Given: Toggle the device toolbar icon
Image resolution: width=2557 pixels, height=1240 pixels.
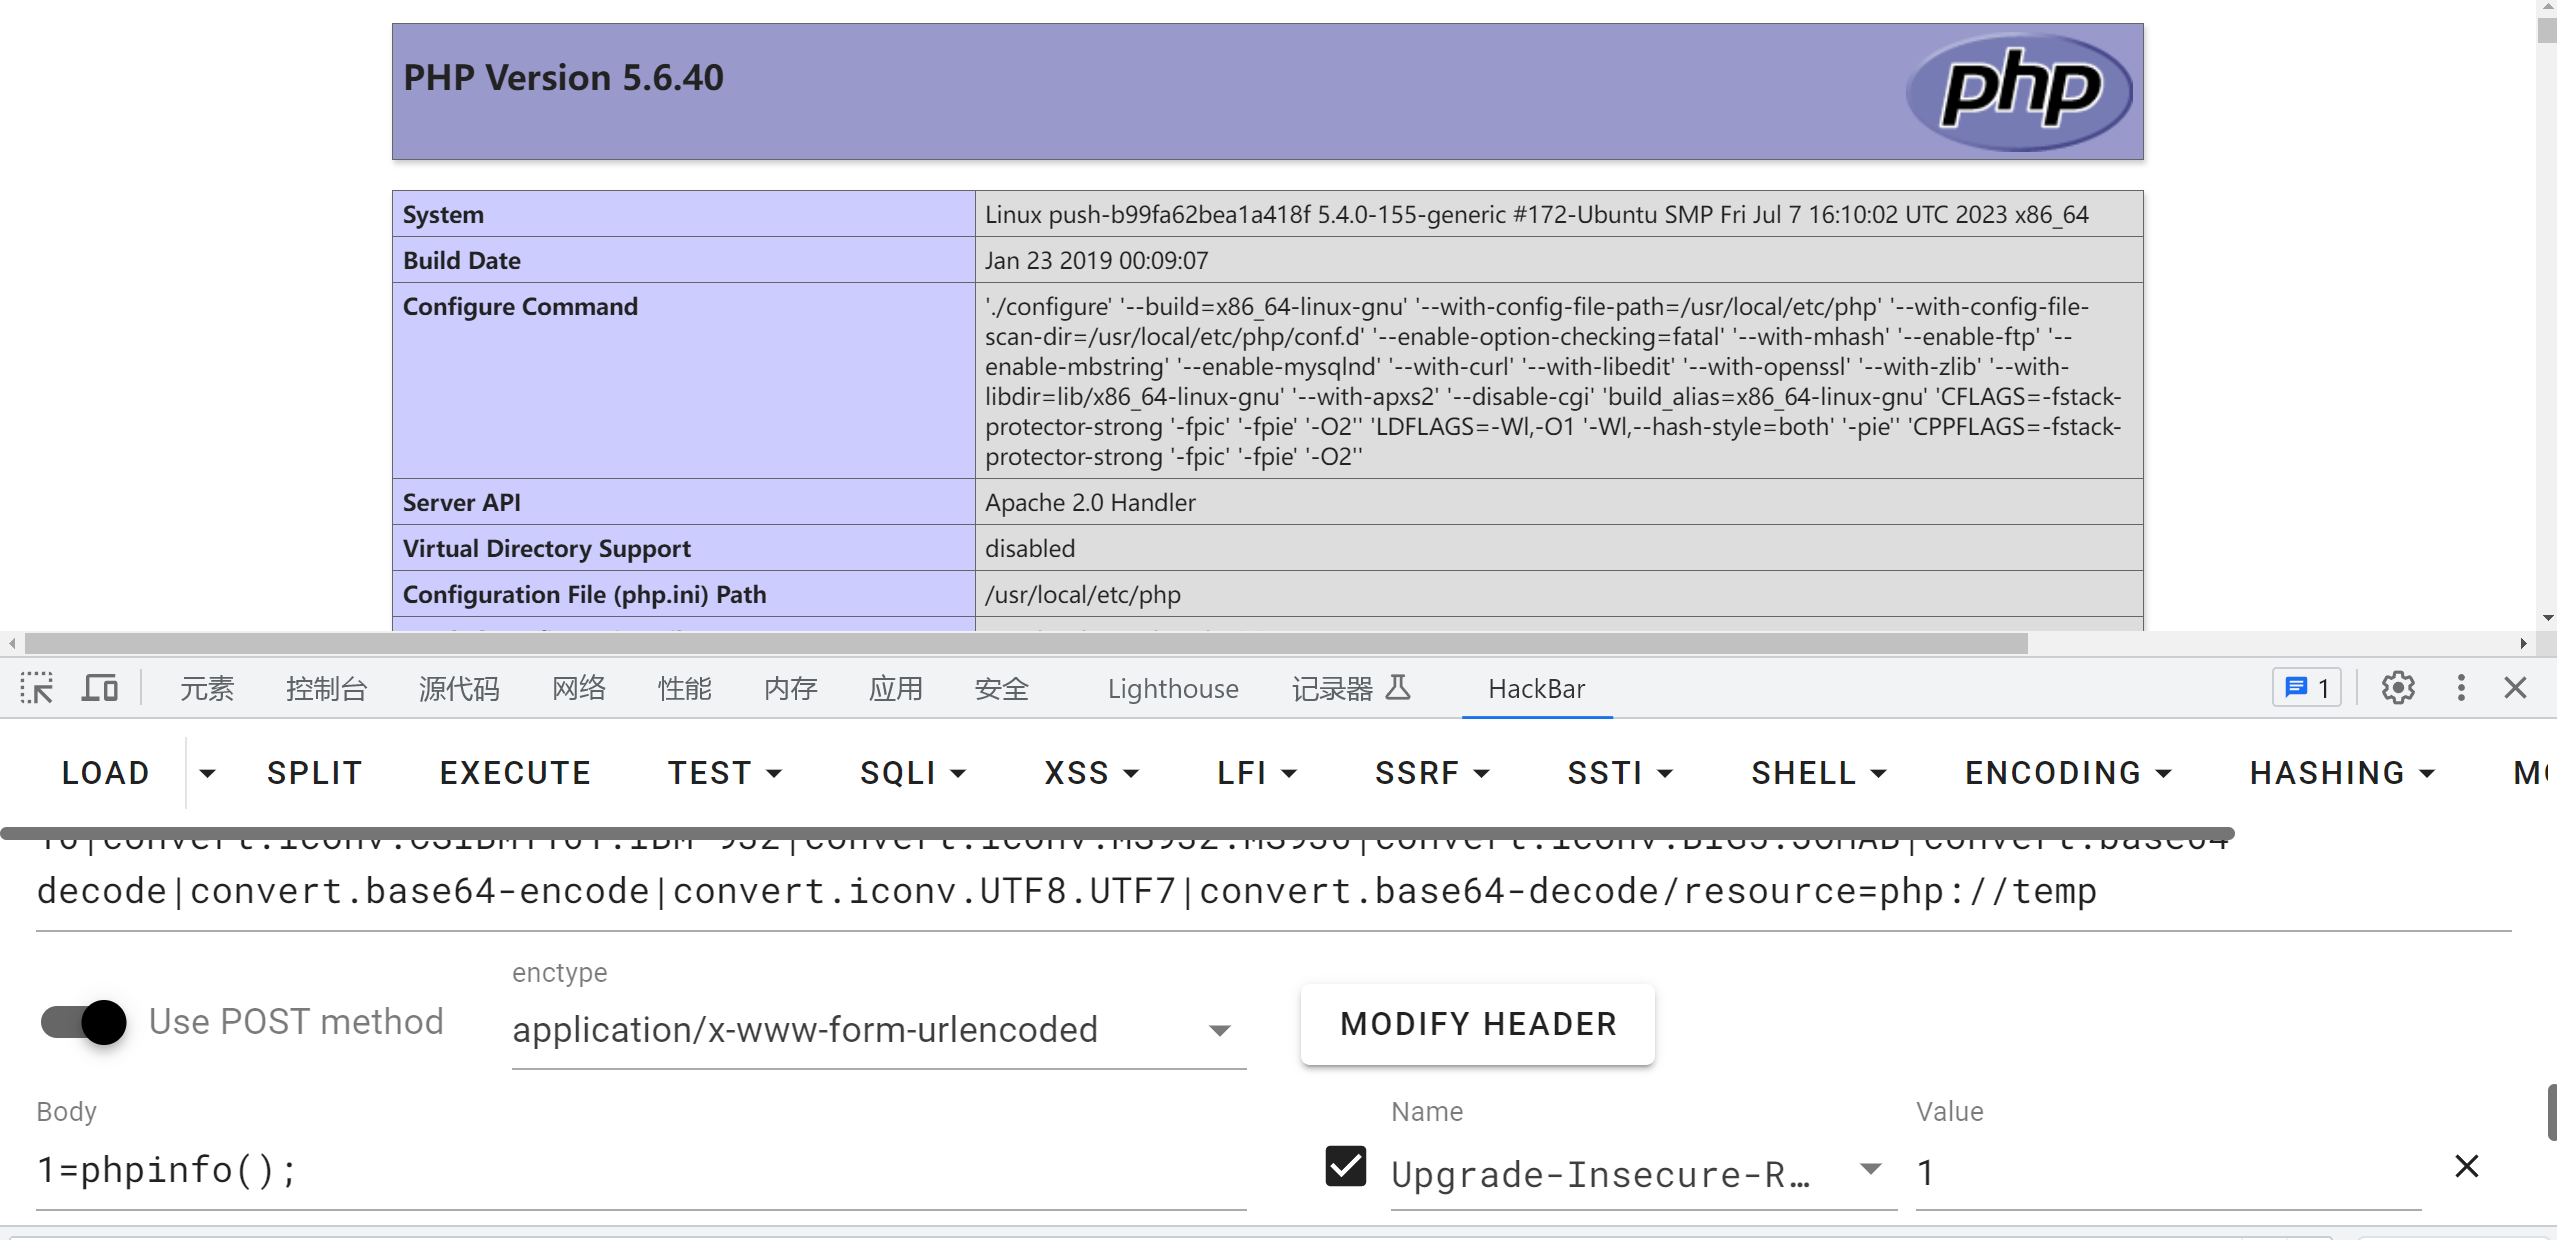Looking at the screenshot, I should pos(99,688).
